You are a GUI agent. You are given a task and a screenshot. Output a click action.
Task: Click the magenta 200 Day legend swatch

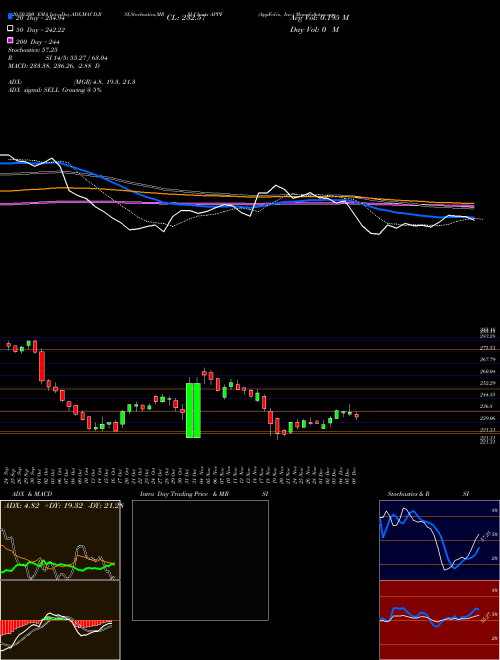[10, 40]
